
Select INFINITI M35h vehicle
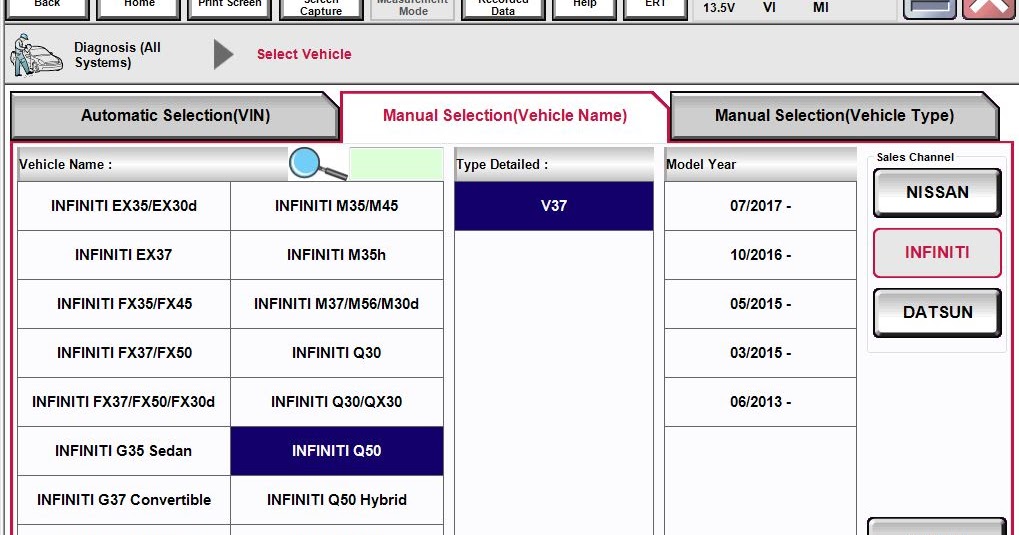337,255
